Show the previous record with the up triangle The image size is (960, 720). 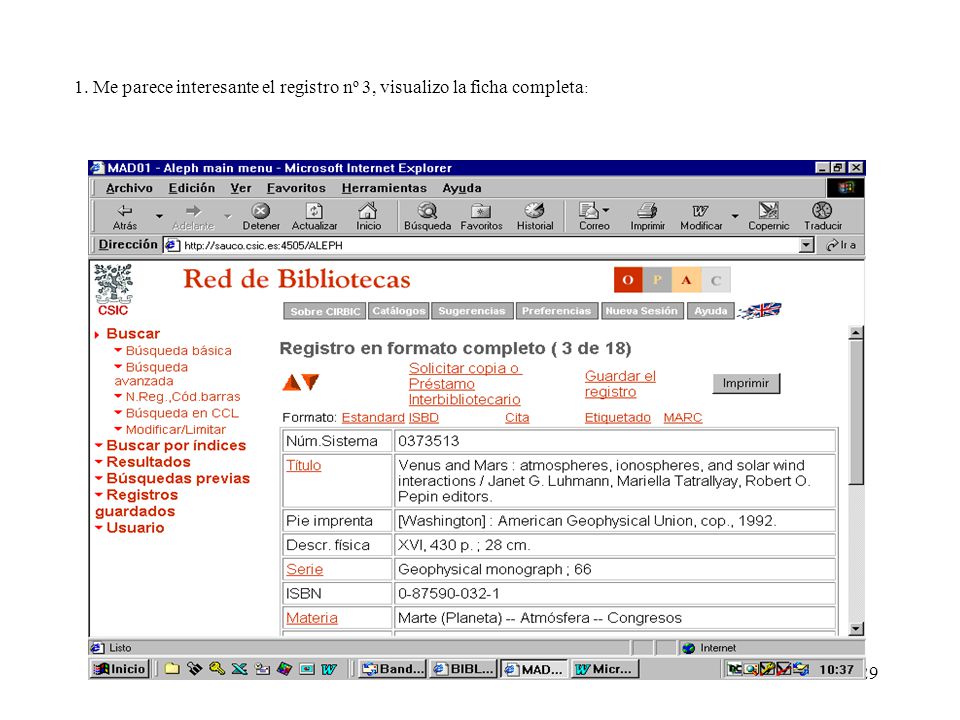tap(291, 383)
